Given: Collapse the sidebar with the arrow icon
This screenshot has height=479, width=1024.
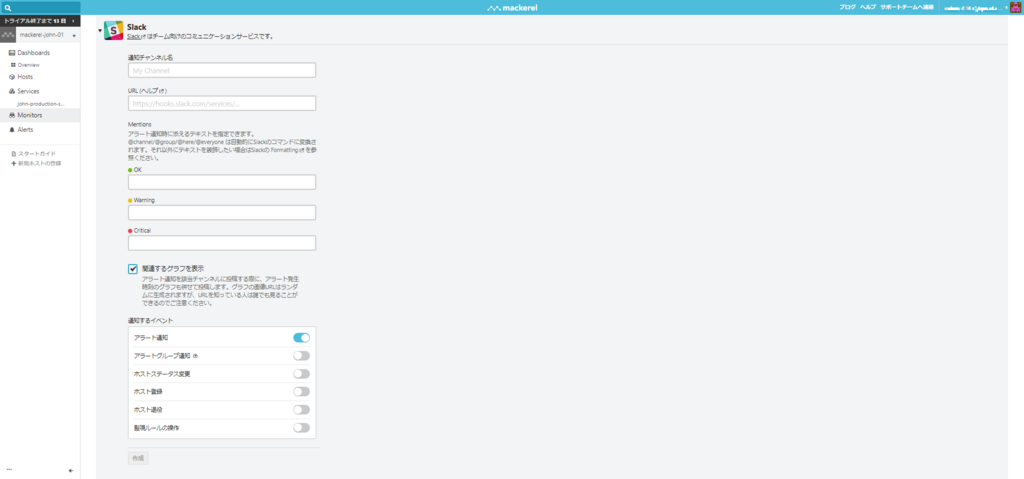Looking at the screenshot, I should [x=71, y=471].
